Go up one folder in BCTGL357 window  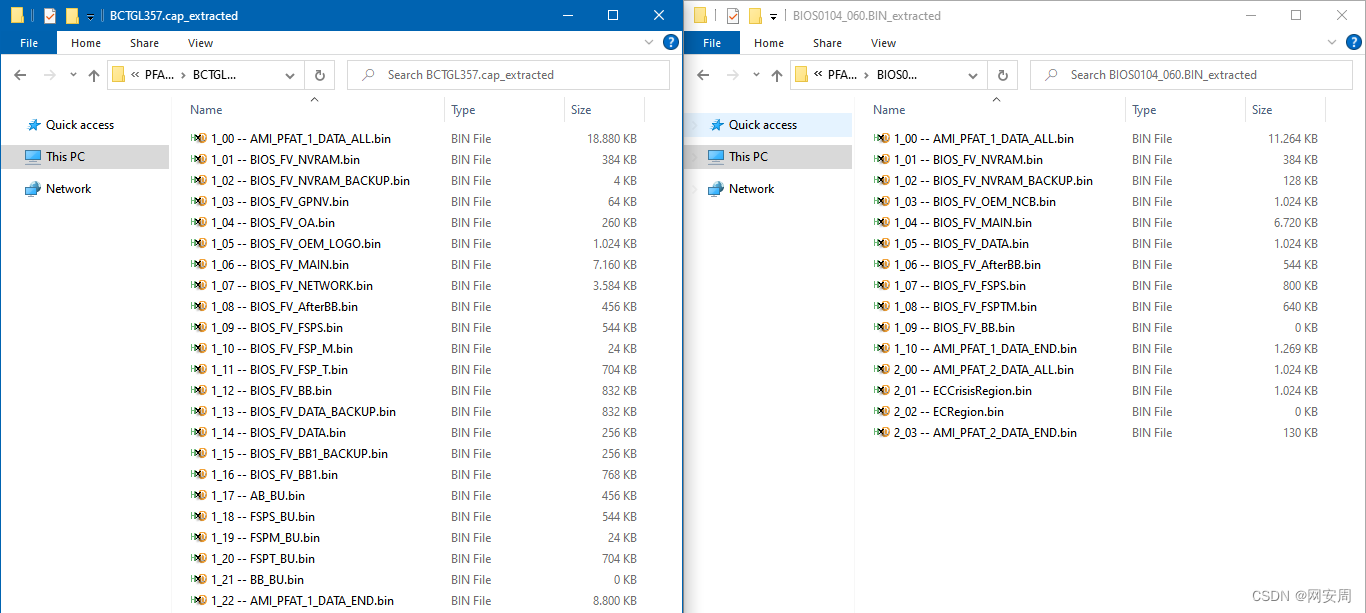[x=94, y=75]
